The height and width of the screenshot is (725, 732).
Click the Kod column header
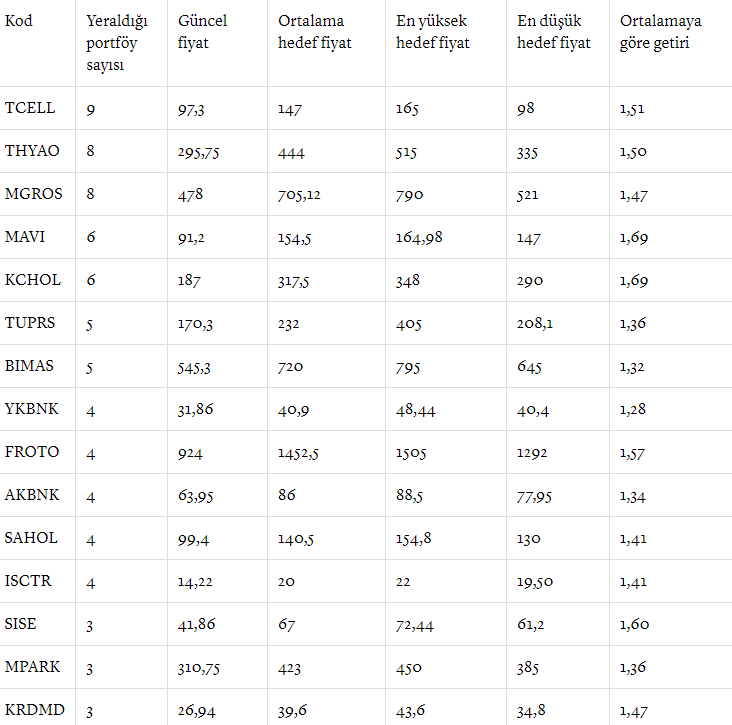point(19,21)
